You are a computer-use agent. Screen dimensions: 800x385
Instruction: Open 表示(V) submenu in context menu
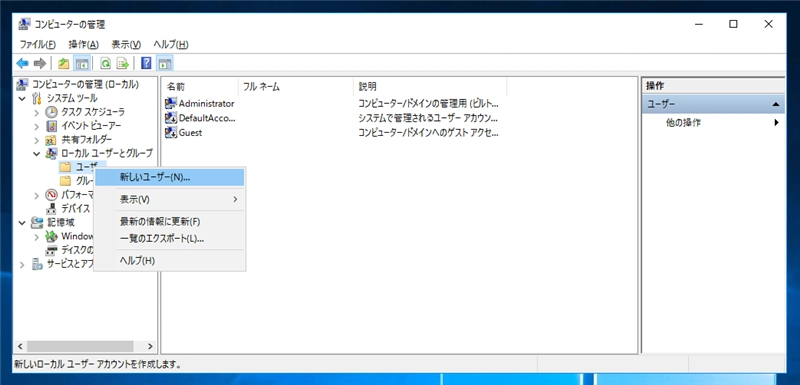pyautogui.click(x=170, y=199)
